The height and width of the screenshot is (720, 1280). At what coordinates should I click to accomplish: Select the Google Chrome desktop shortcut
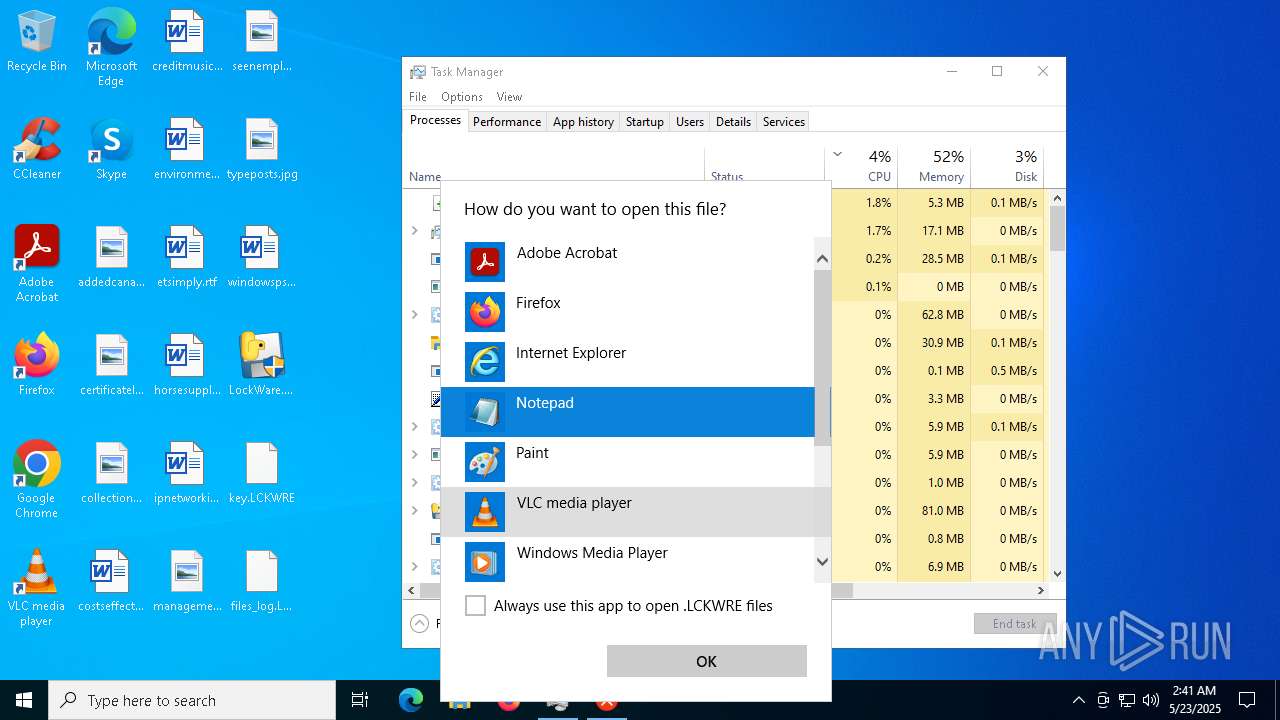pyautogui.click(x=37, y=480)
